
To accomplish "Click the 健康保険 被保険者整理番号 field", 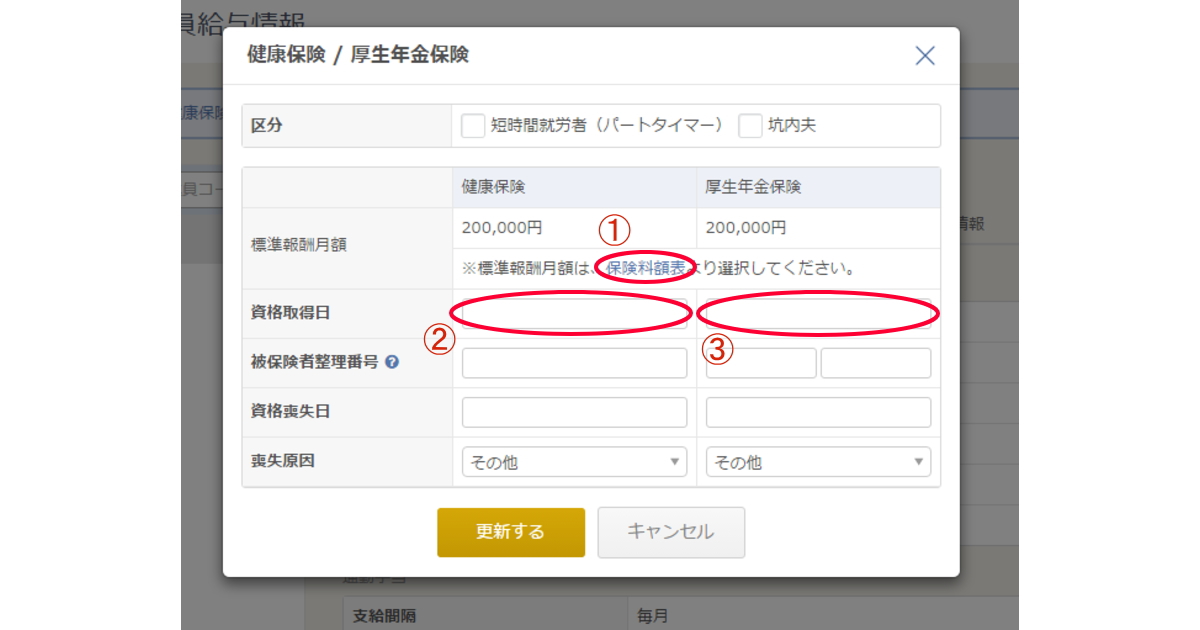I will [x=575, y=363].
